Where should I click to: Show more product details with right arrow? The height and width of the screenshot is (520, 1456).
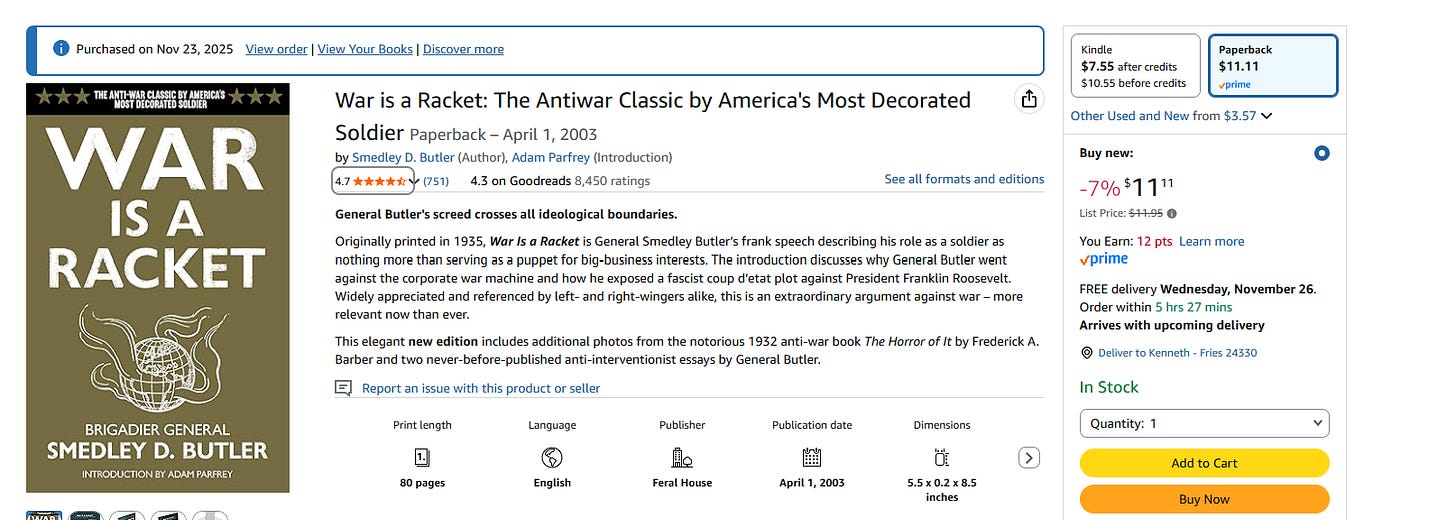(1029, 458)
